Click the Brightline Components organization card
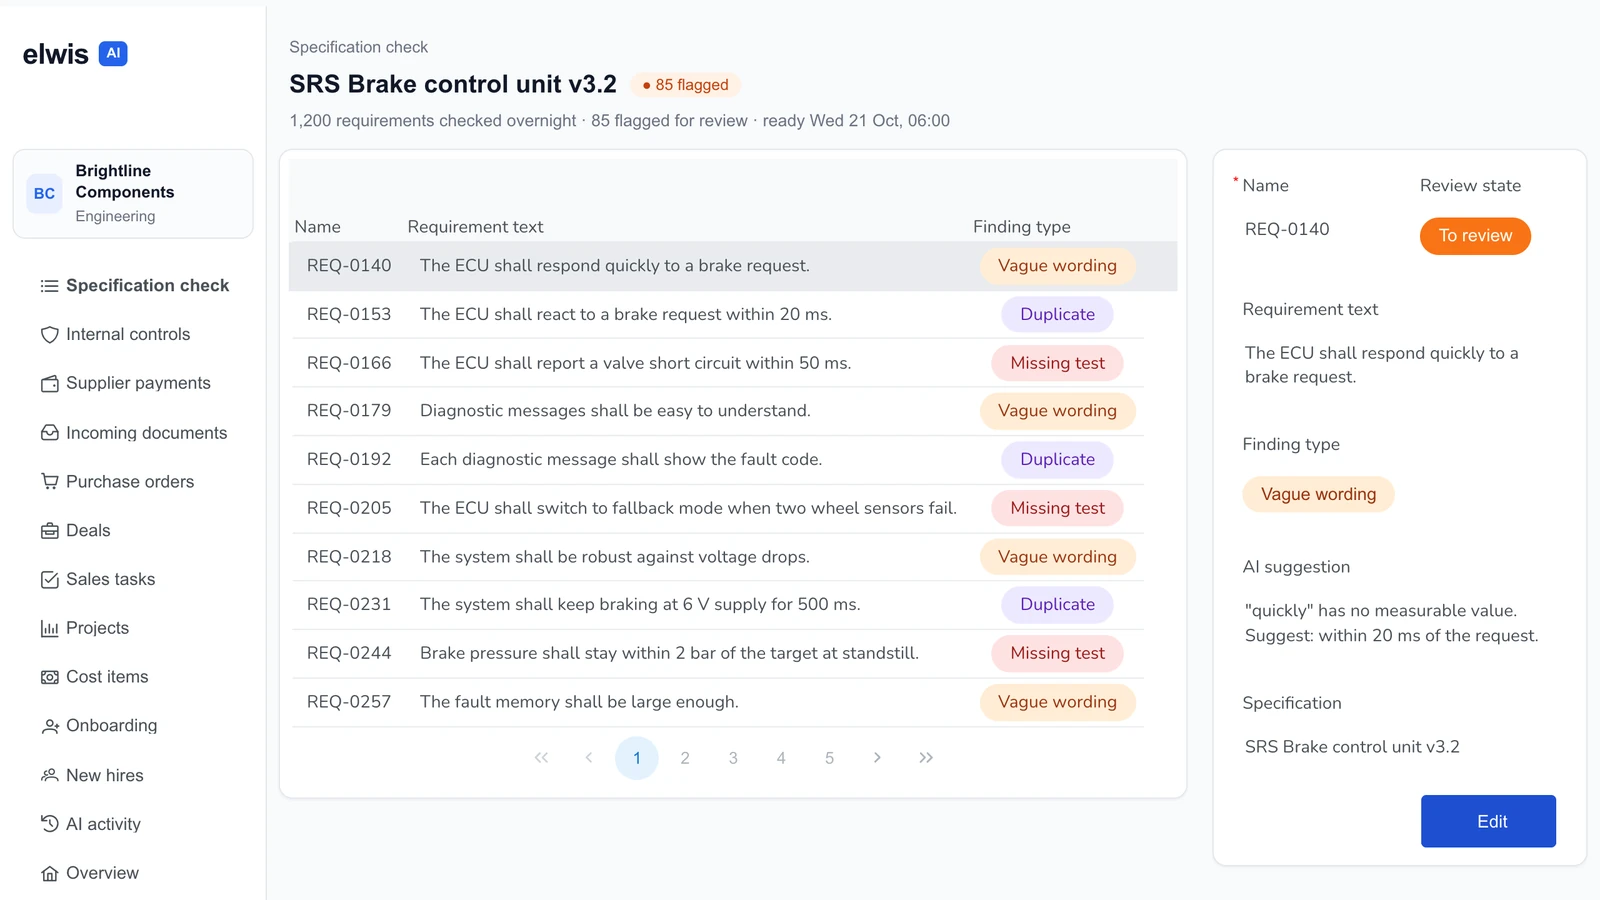This screenshot has height=900, width=1600. click(133, 194)
